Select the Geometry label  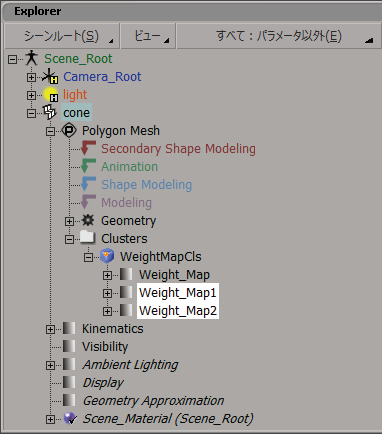pyautogui.click(x=128, y=221)
